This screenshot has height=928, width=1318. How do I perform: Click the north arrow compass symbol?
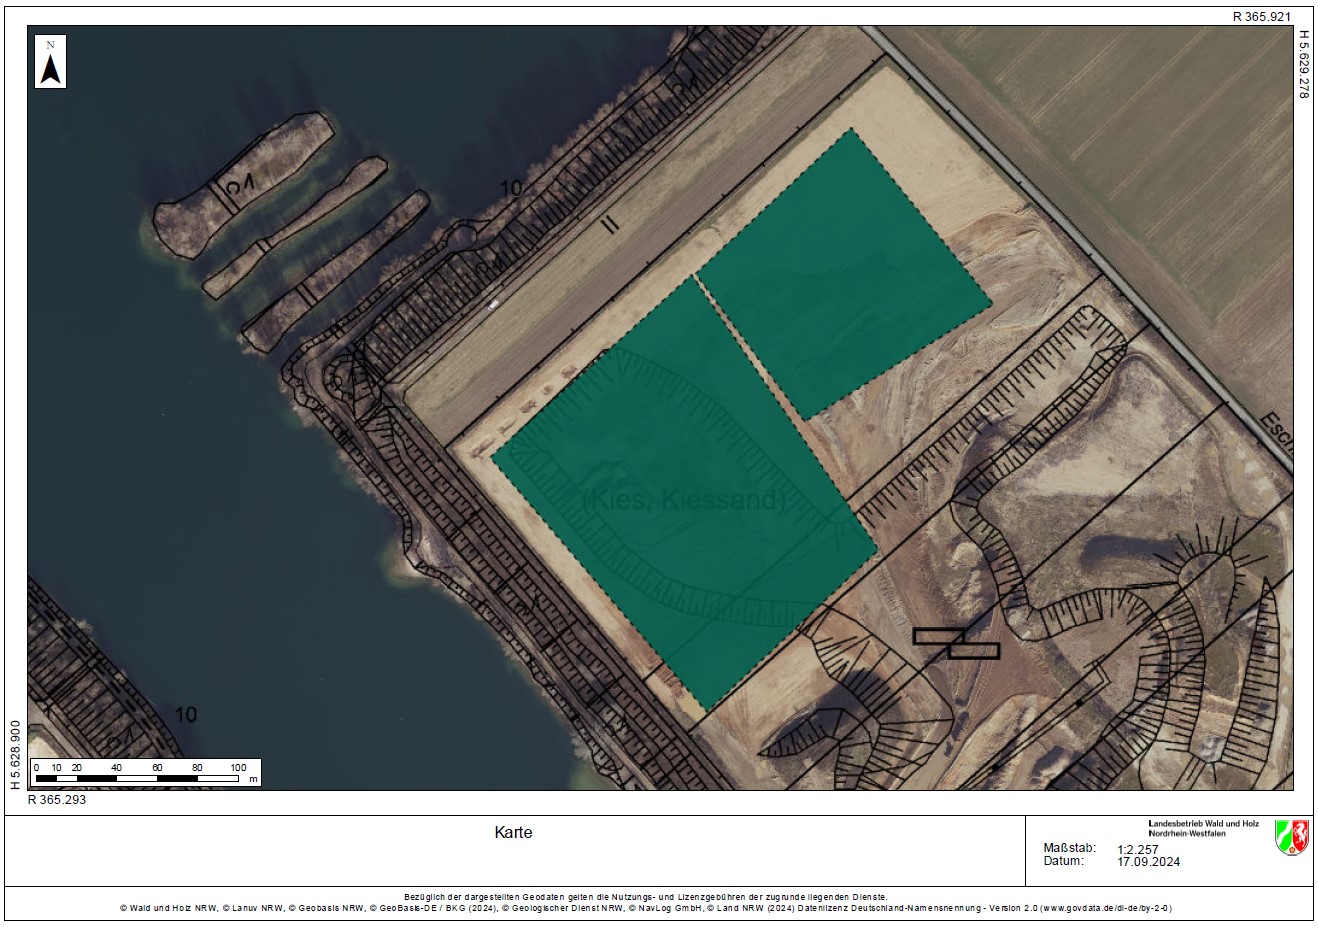(51, 62)
